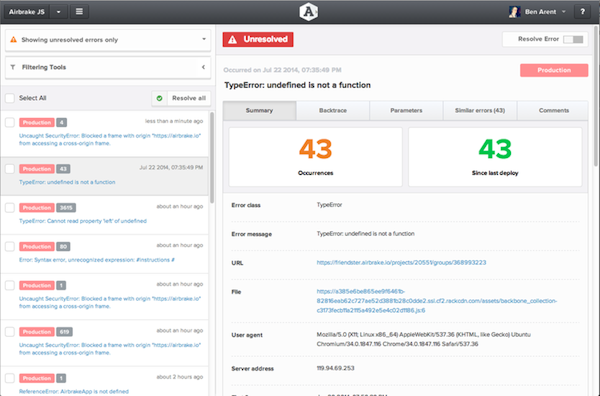
Task: Click the orange warning triangle icon
Action: point(13,39)
